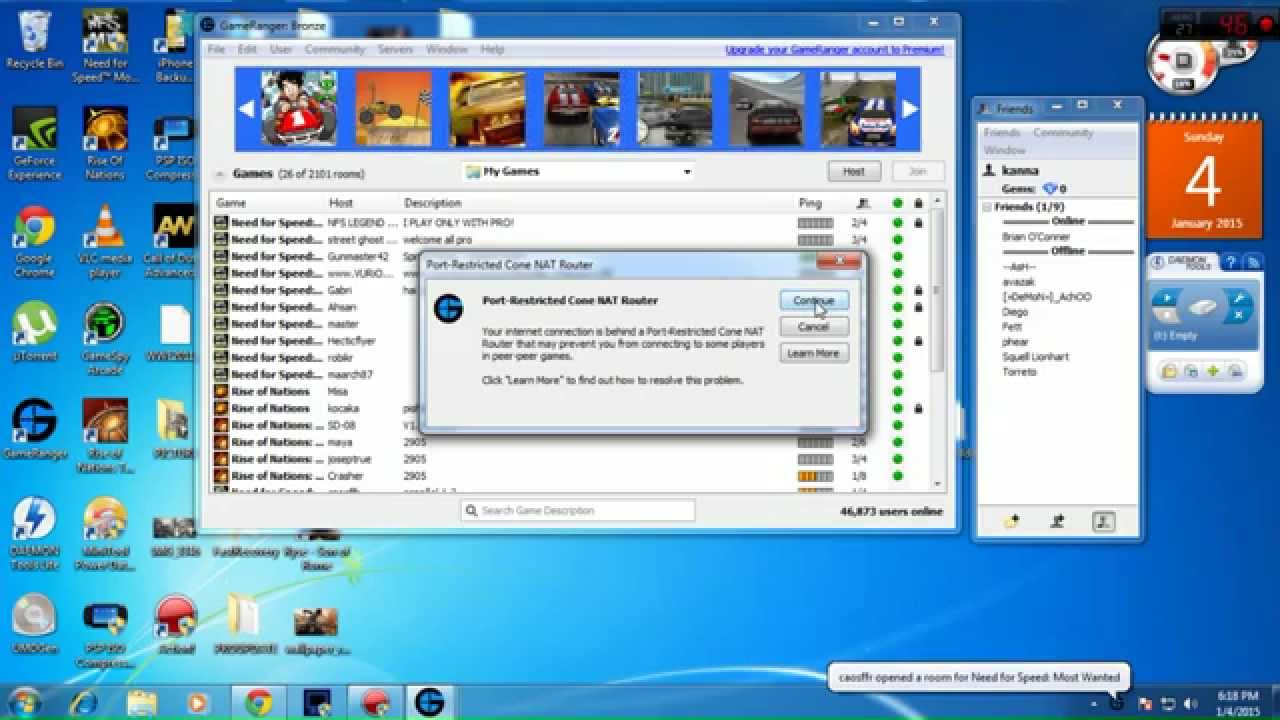Open GameRanger Community menu
This screenshot has height=720, width=1280.
tap(335, 49)
